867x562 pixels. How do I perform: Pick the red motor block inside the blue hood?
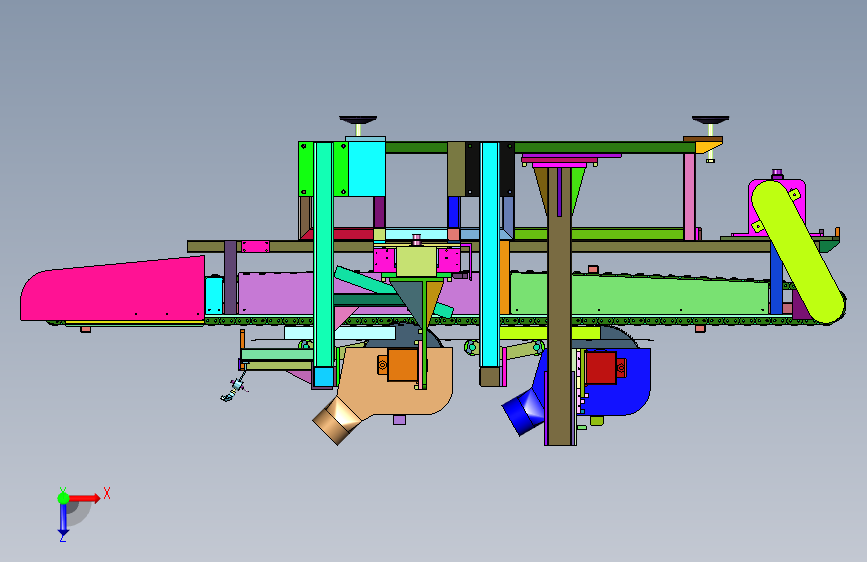600,368
